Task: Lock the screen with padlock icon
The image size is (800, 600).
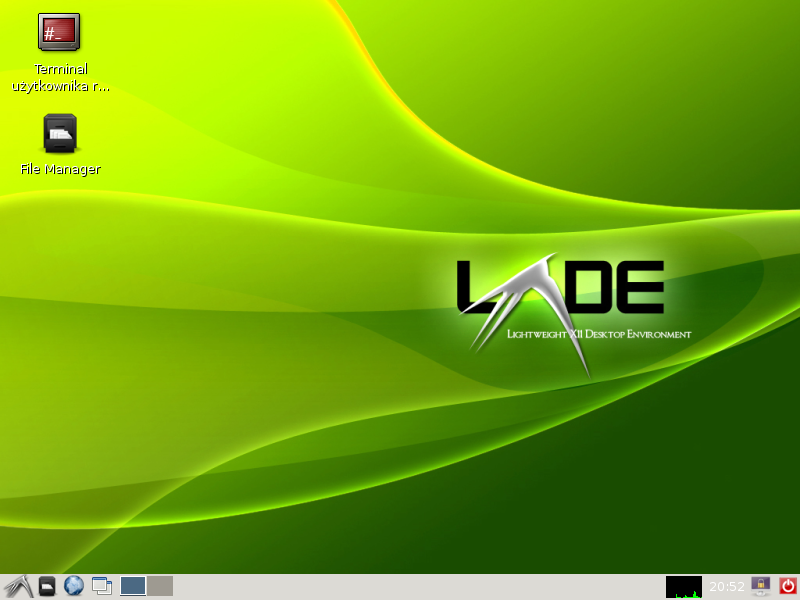Action: click(761, 586)
